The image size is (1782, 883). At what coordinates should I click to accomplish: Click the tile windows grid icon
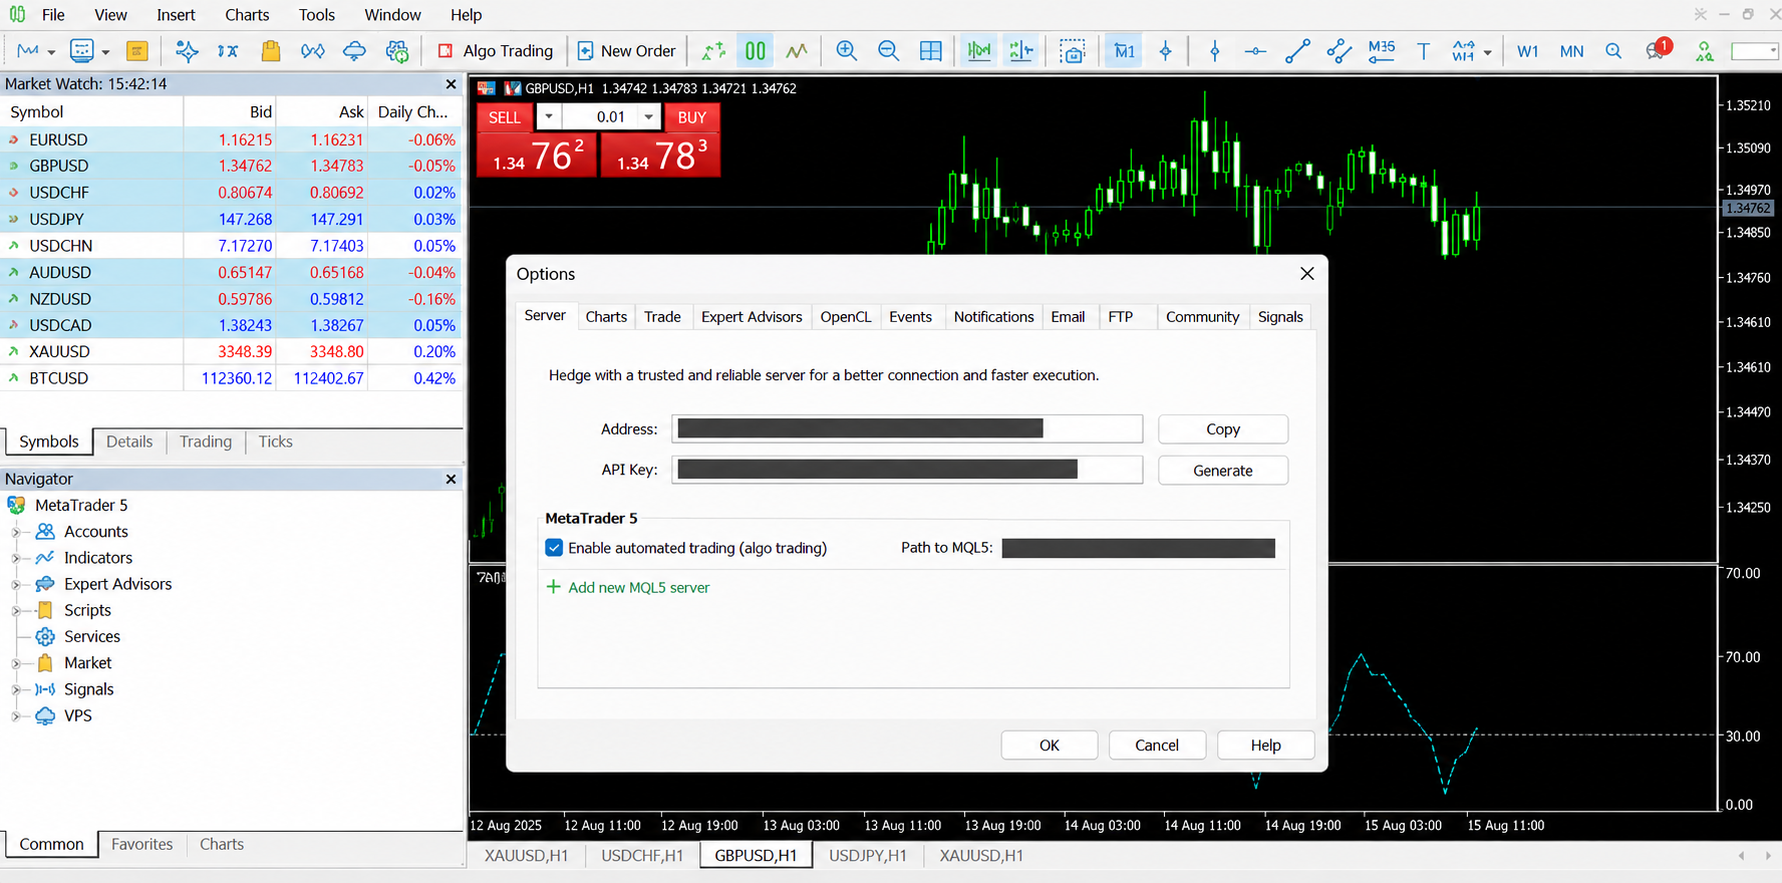[930, 51]
